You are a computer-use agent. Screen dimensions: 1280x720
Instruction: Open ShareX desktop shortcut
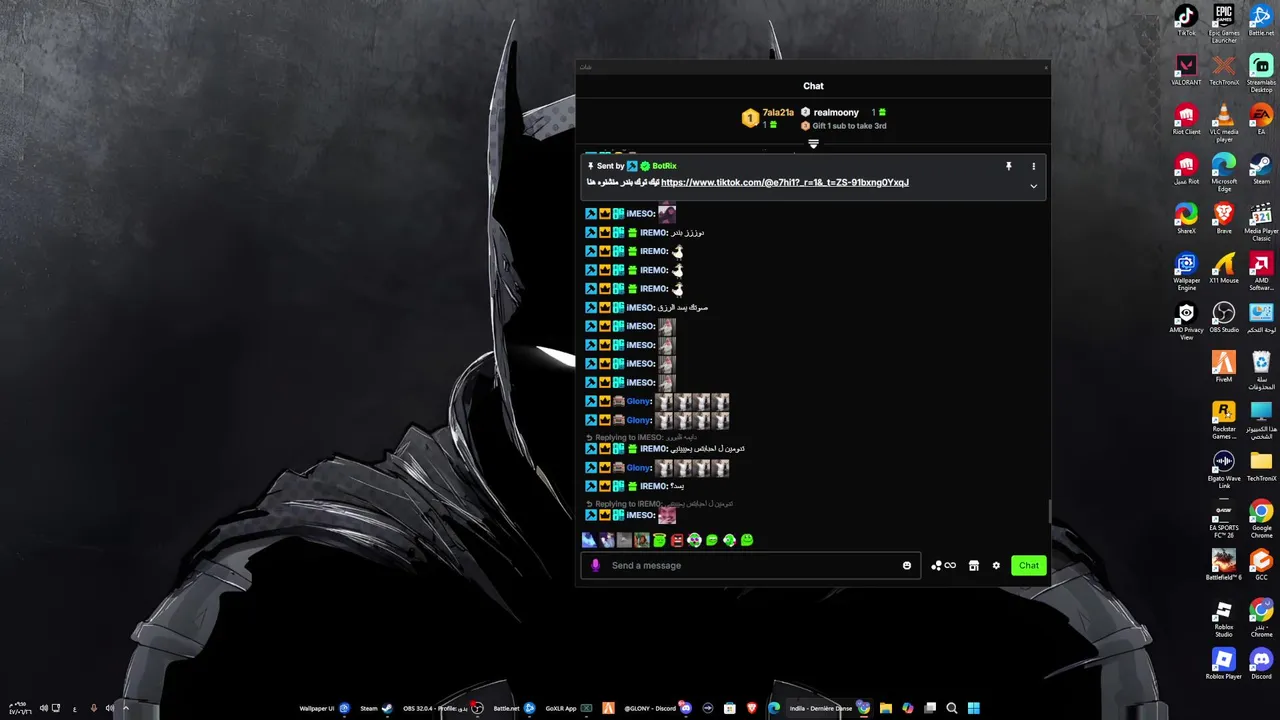(x=1186, y=218)
